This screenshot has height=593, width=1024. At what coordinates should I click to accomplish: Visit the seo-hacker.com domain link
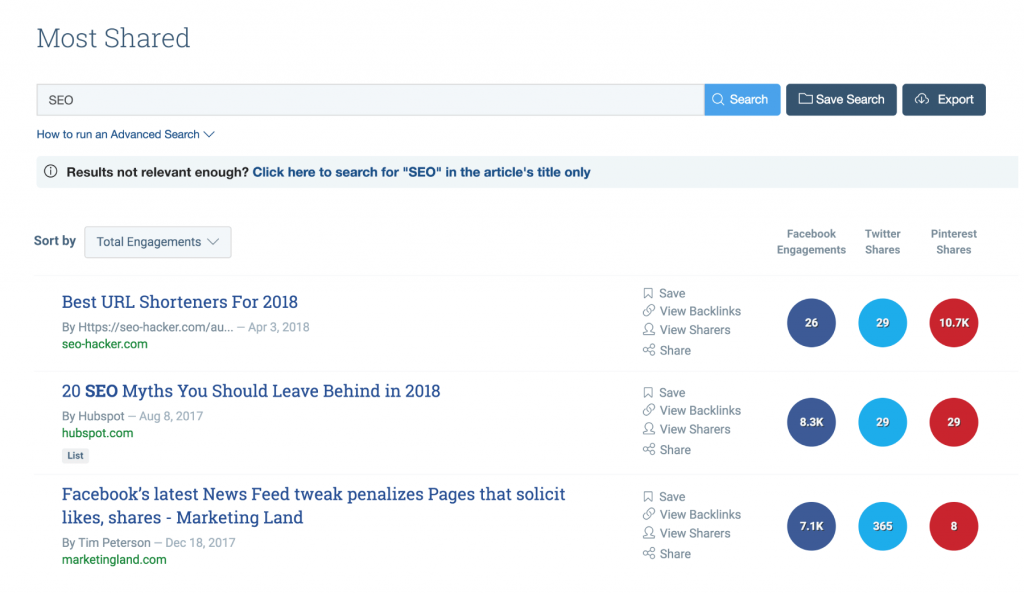point(104,344)
